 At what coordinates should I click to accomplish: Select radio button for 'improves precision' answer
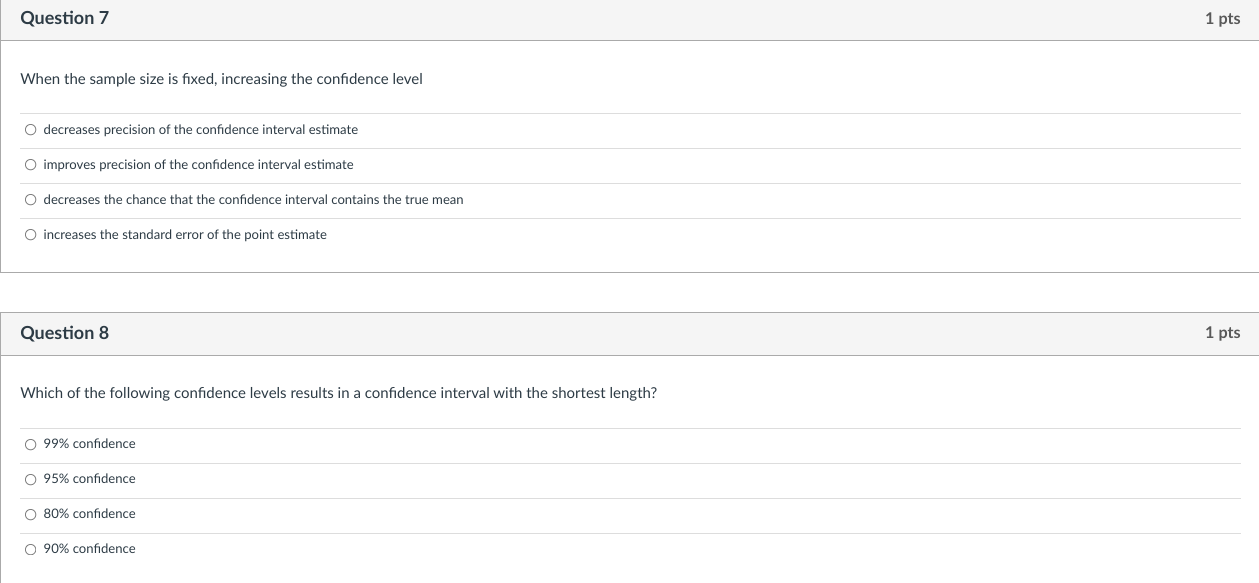point(31,165)
